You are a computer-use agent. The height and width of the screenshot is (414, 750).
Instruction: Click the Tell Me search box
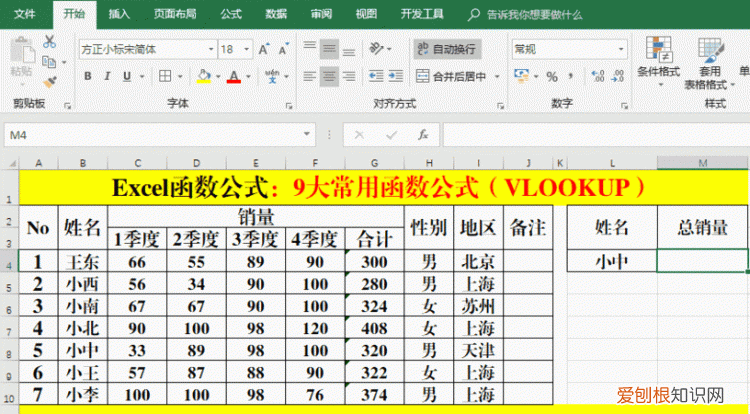525,15
